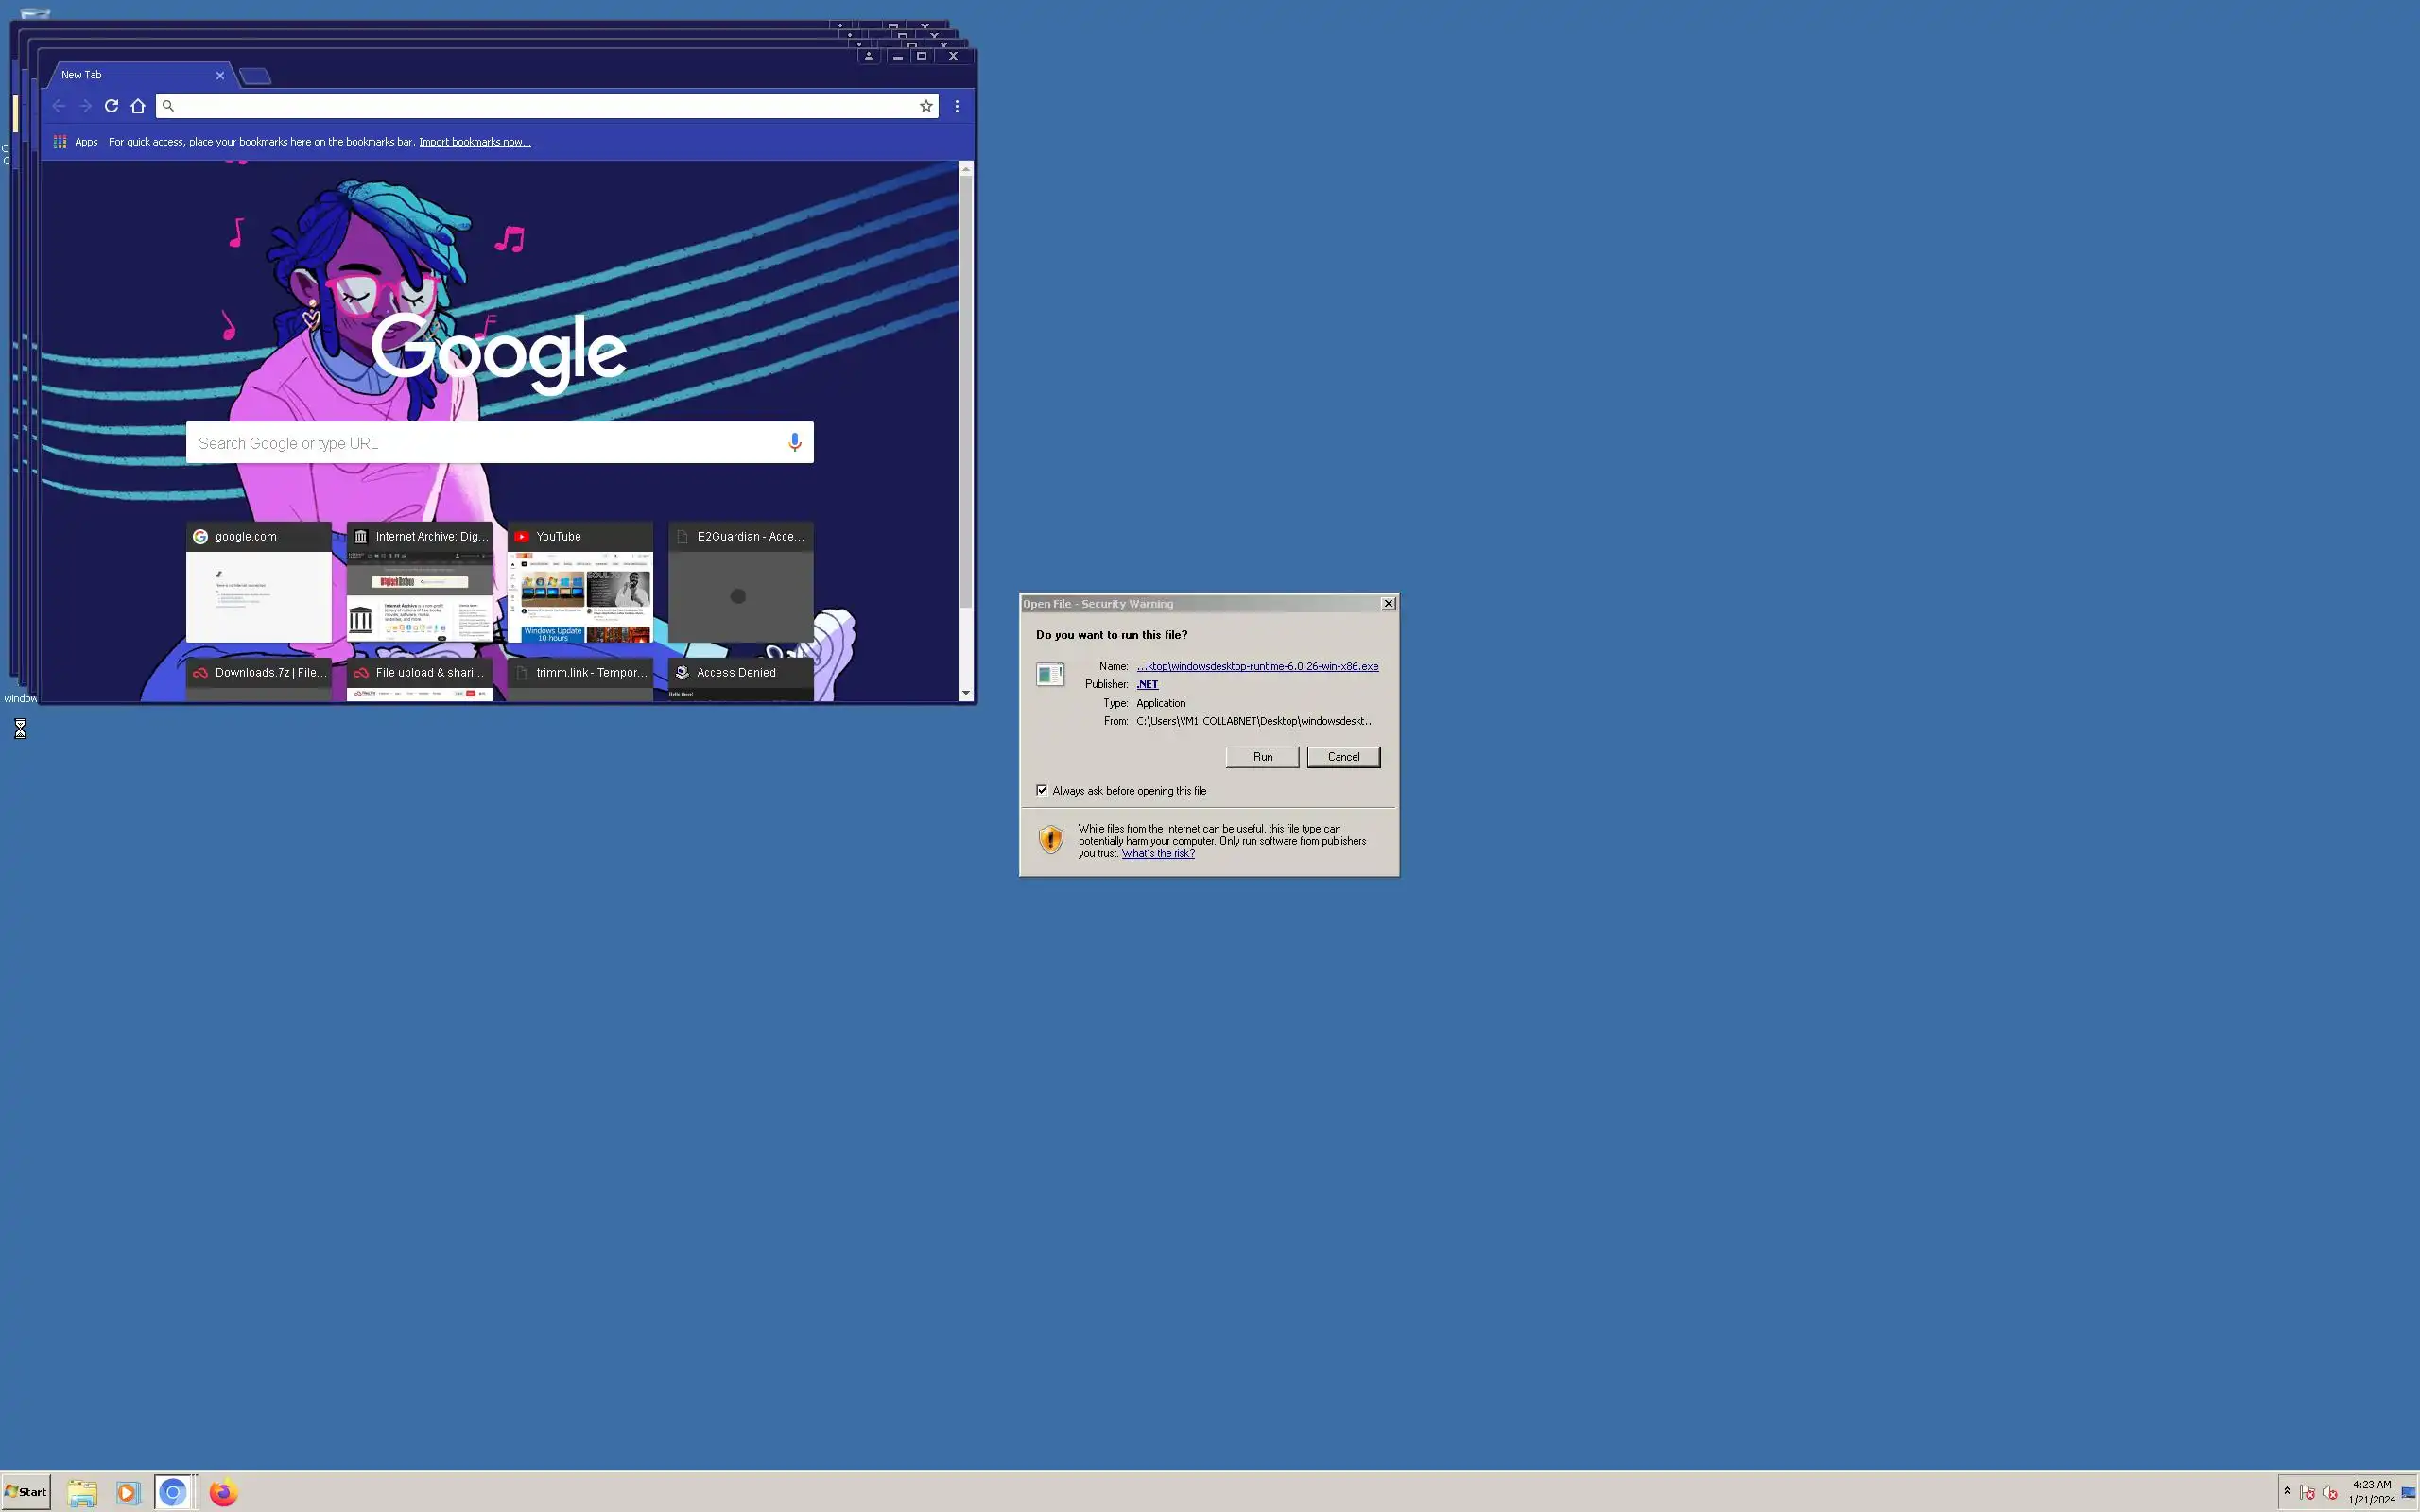Launch Windows Media Player from taskbar
The height and width of the screenshot is (1512, 2420).
click(x=127, y=1492)
